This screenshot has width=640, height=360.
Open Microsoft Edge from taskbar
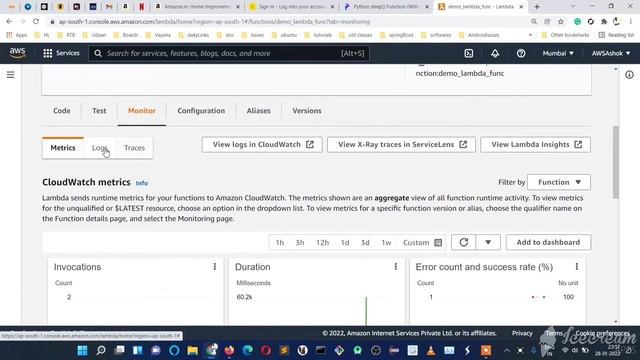(248, 350)
